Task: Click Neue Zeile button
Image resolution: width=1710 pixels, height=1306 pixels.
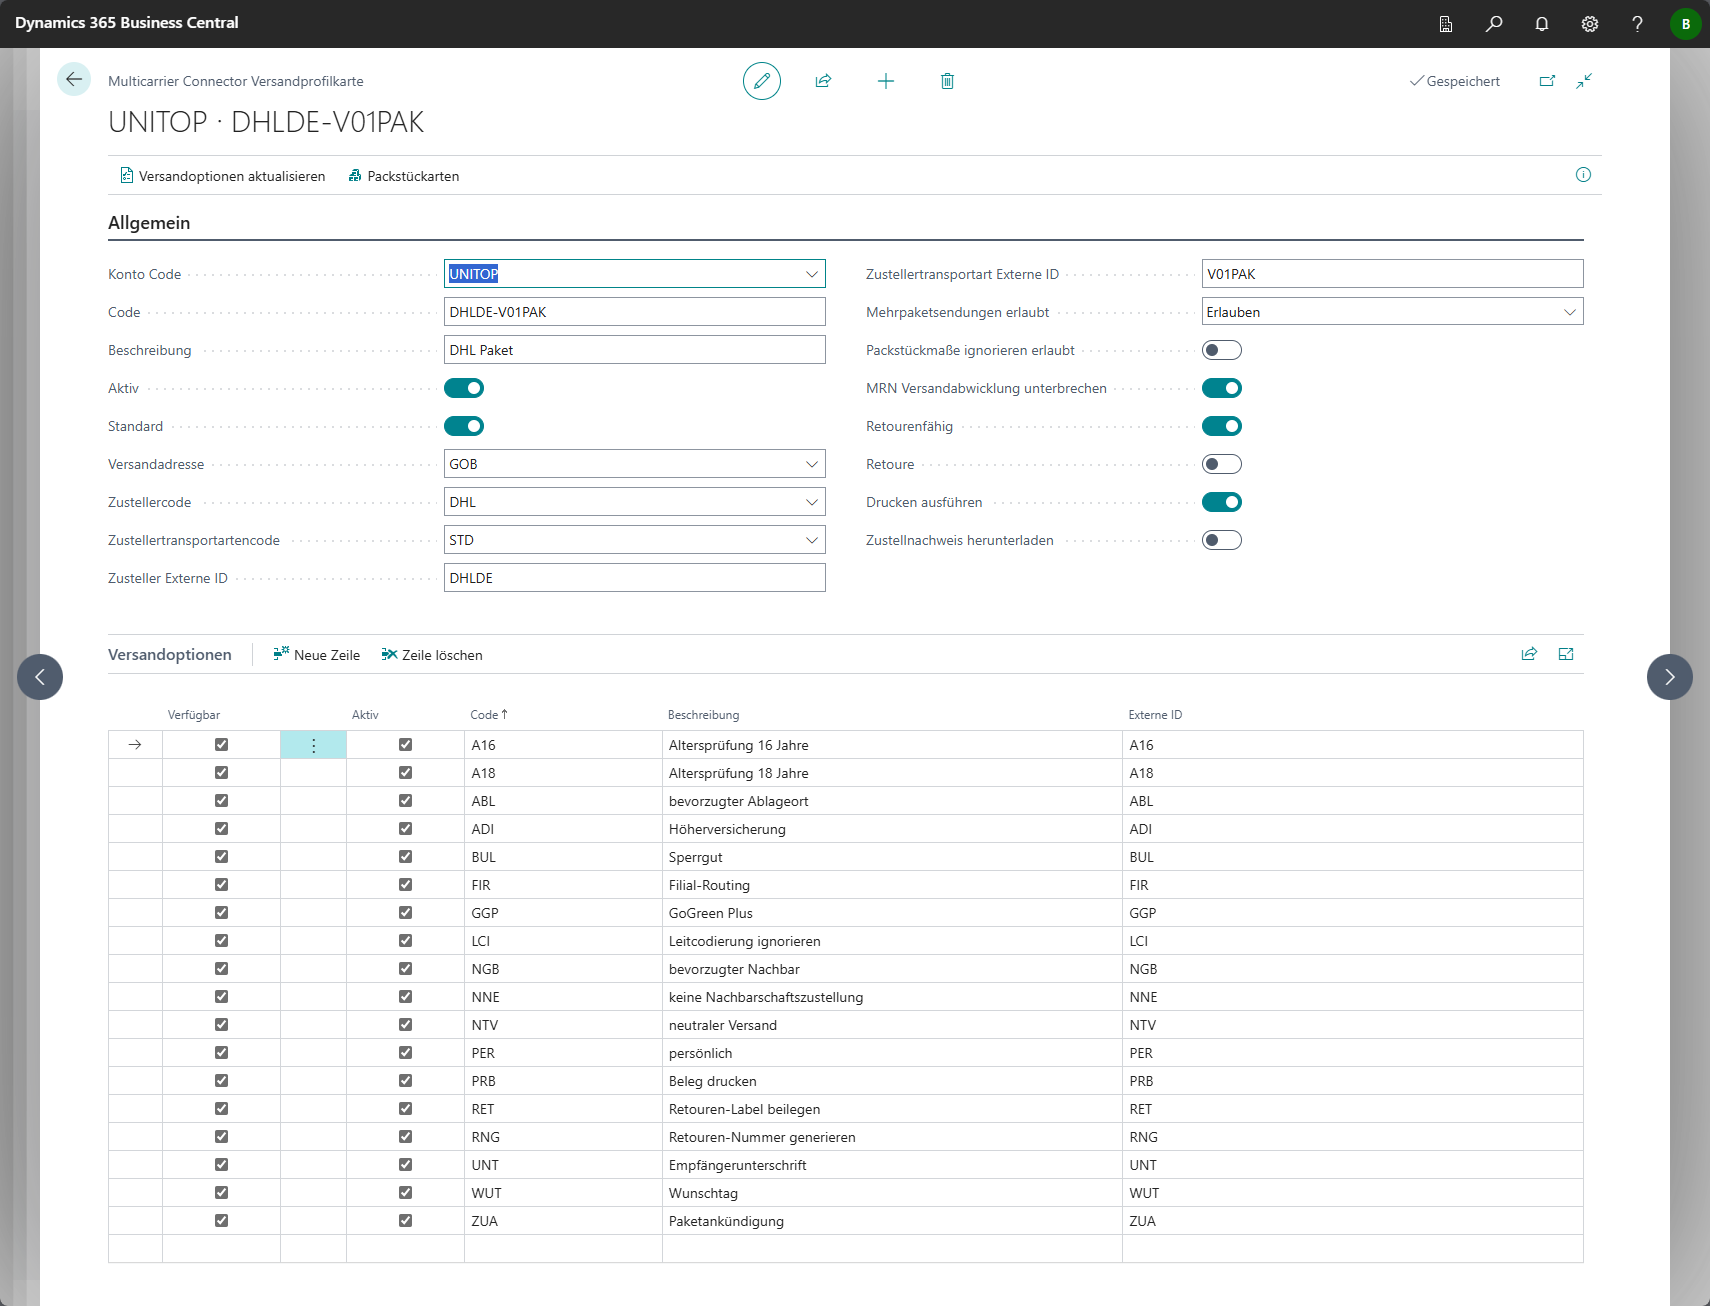Action: [317, 655]
